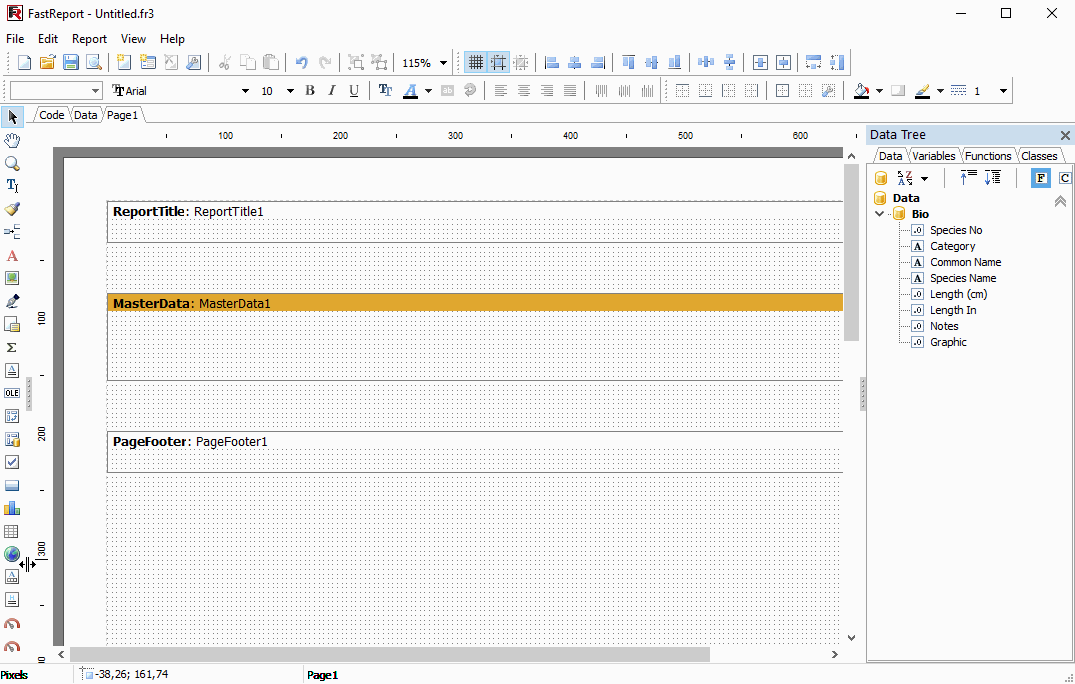
Task: Switch to the Variables tab
Action: point(933,156)
